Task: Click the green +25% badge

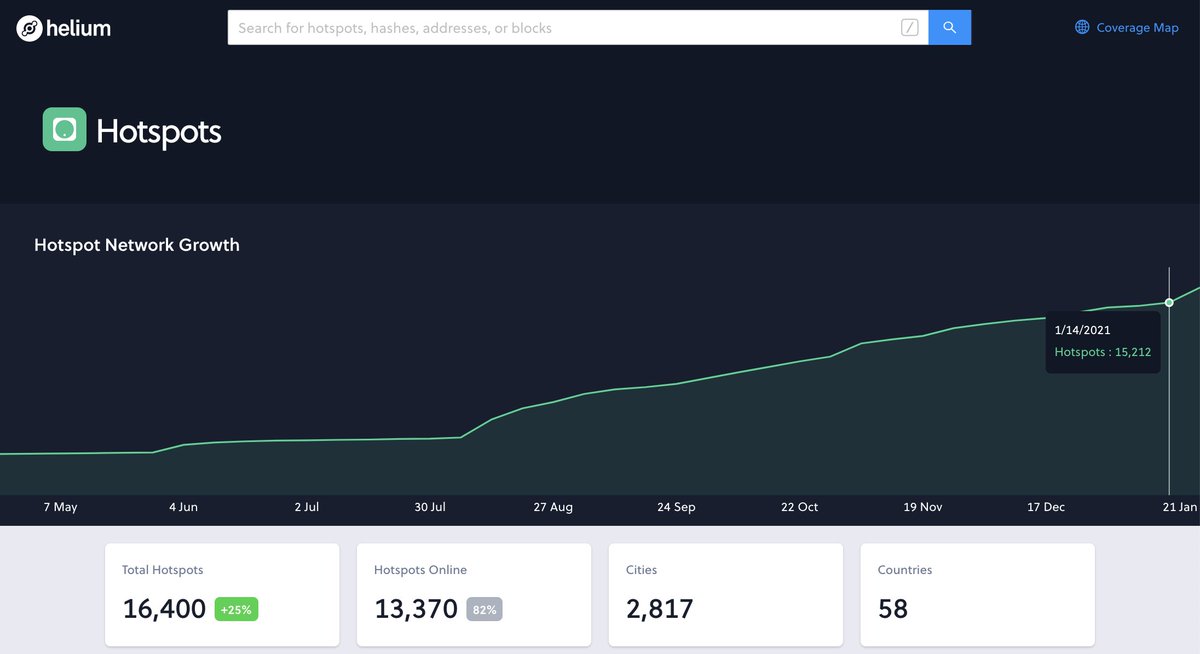Action: 236,609
